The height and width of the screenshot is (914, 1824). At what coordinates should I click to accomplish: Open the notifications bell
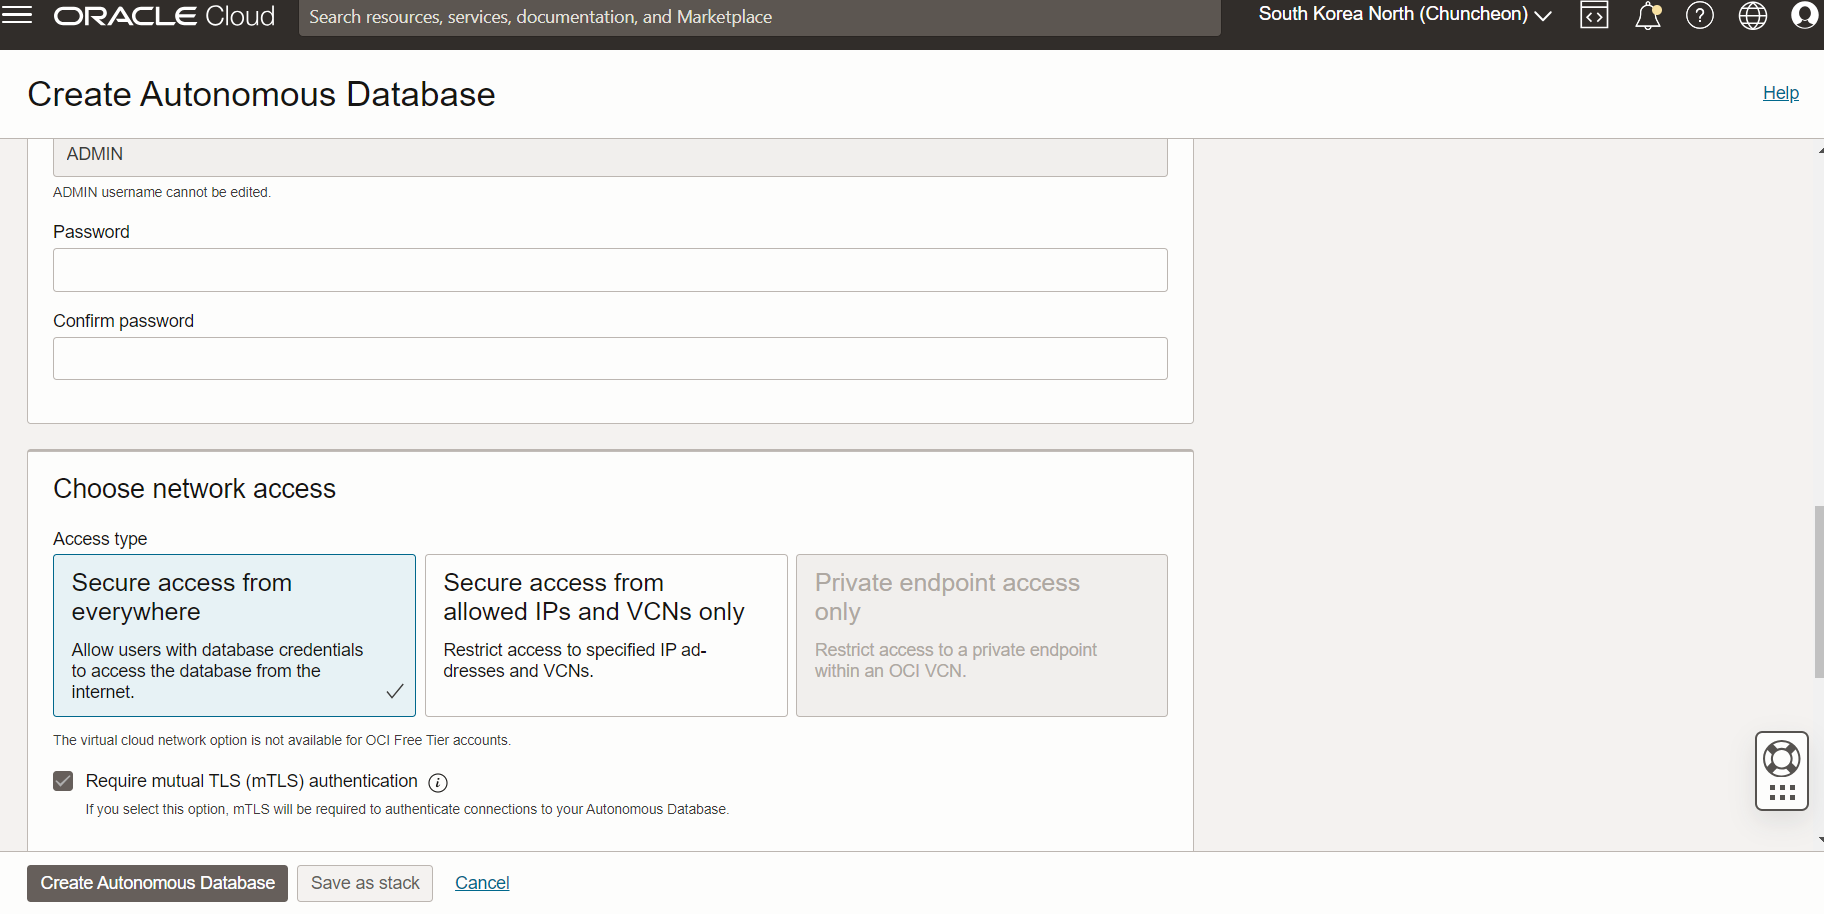[1648, 15]
